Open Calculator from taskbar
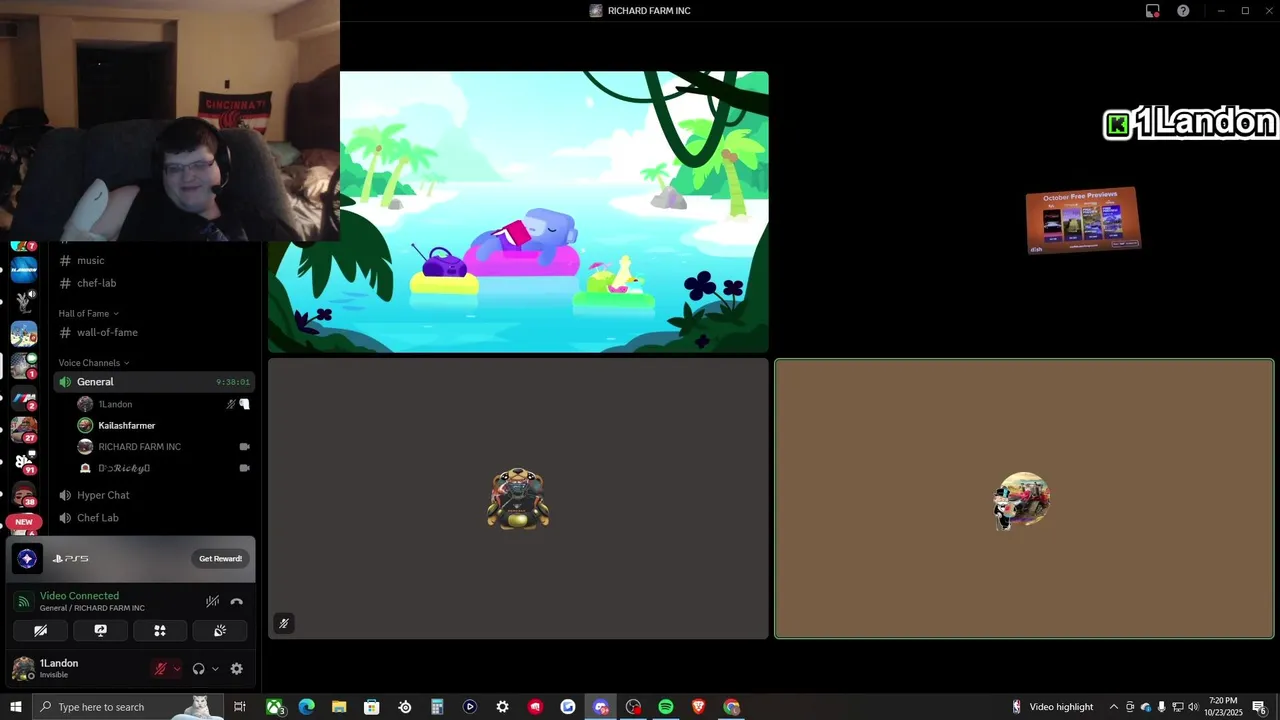Screen dimensions: 1280x720 437,707
